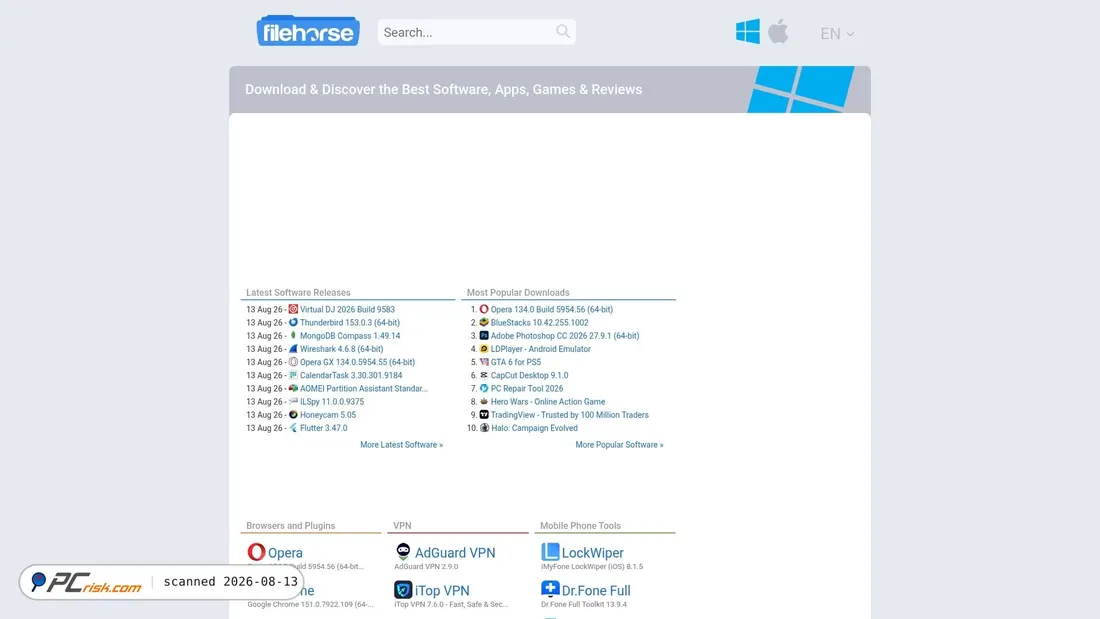This screenshot has width=1100, height=619.
Task: Open the AdGuard VPN entry
Action: tap(455, 553)
